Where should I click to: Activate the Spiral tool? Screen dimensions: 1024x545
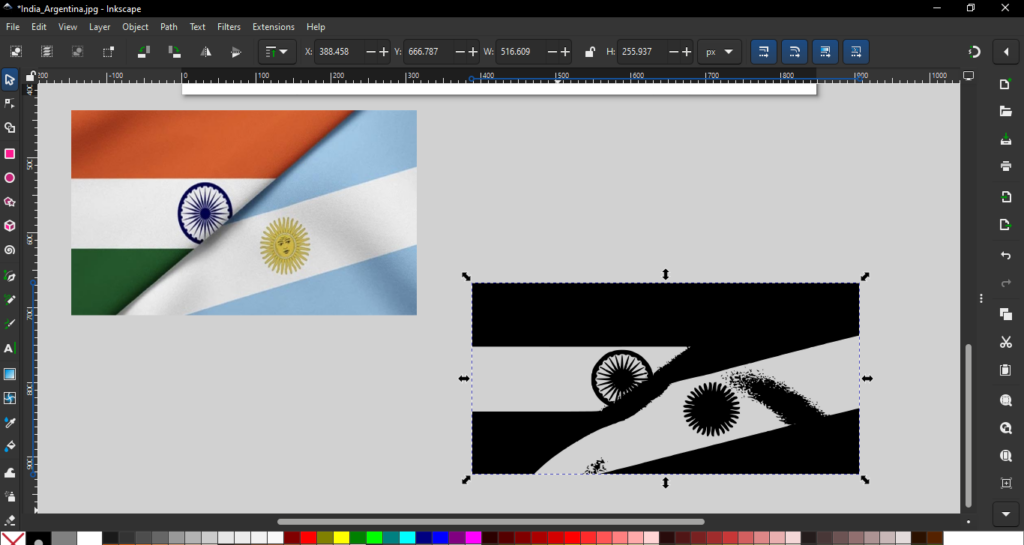pyautogui.click(x=10, y=250)
